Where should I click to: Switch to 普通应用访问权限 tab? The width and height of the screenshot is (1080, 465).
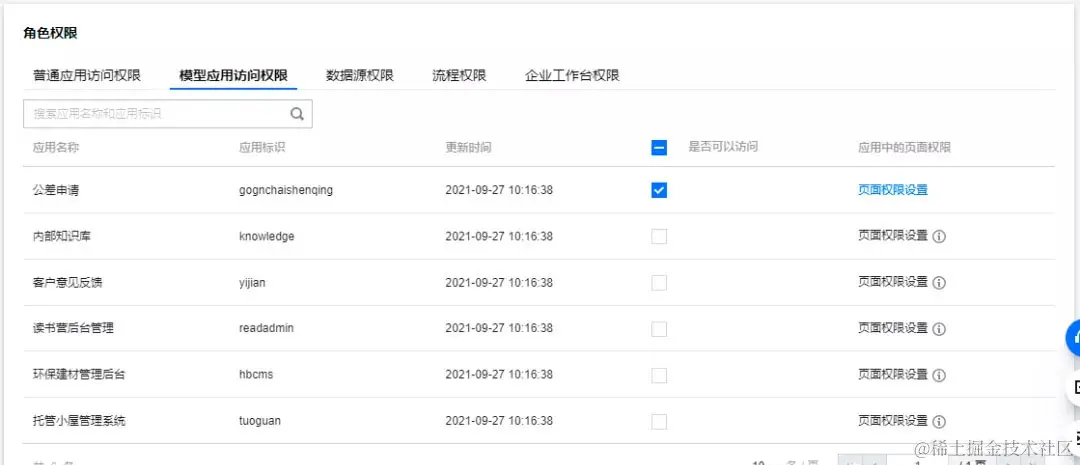click(87, 76)
